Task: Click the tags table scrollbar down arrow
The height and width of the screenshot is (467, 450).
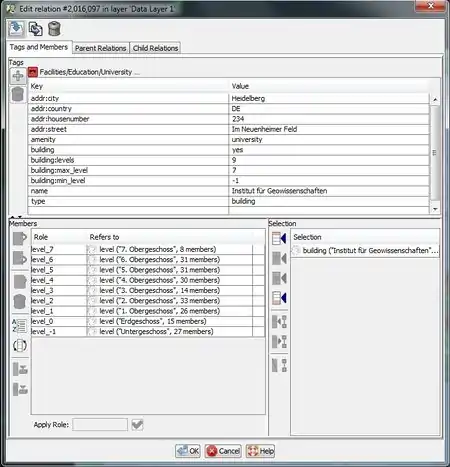Action: click(x=435, y=209)
